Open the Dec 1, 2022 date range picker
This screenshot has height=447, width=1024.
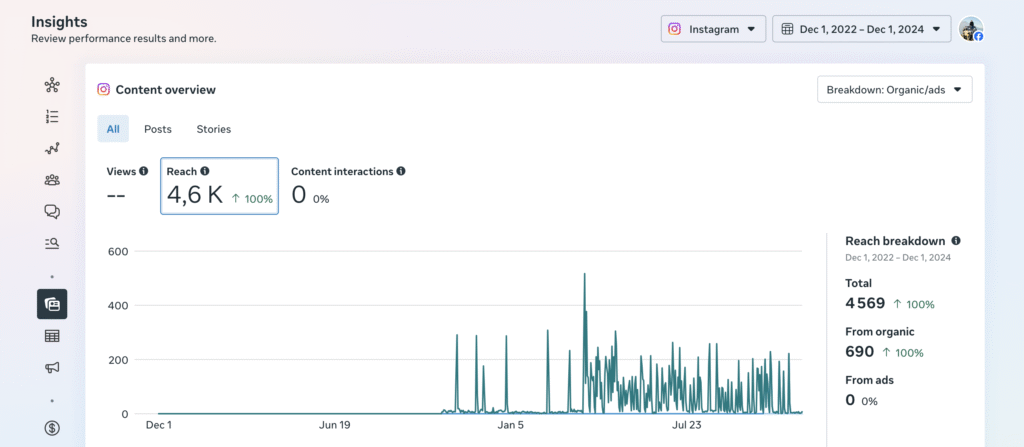point(861,29)
